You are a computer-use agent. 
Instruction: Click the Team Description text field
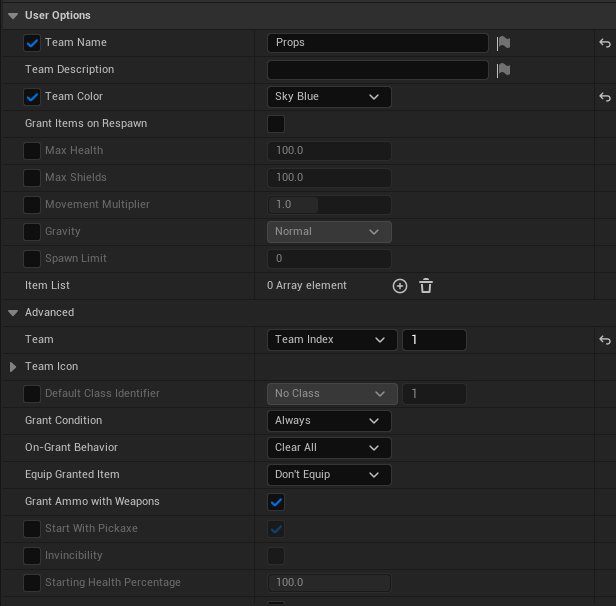(x=378, y=70)
